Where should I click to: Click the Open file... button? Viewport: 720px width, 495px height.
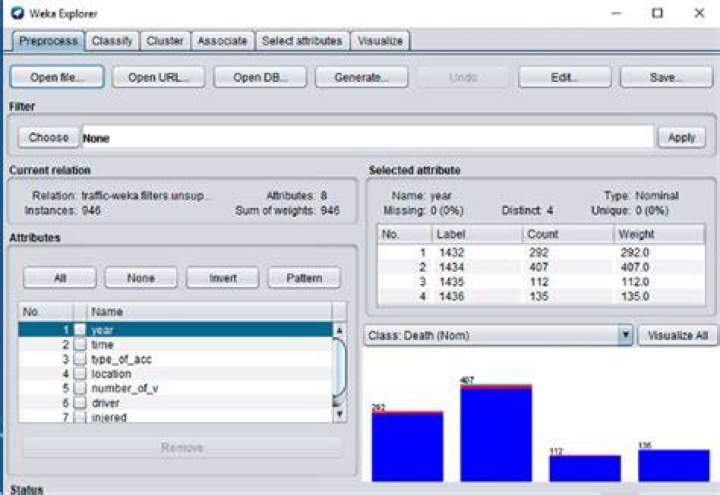coord(57,77)
